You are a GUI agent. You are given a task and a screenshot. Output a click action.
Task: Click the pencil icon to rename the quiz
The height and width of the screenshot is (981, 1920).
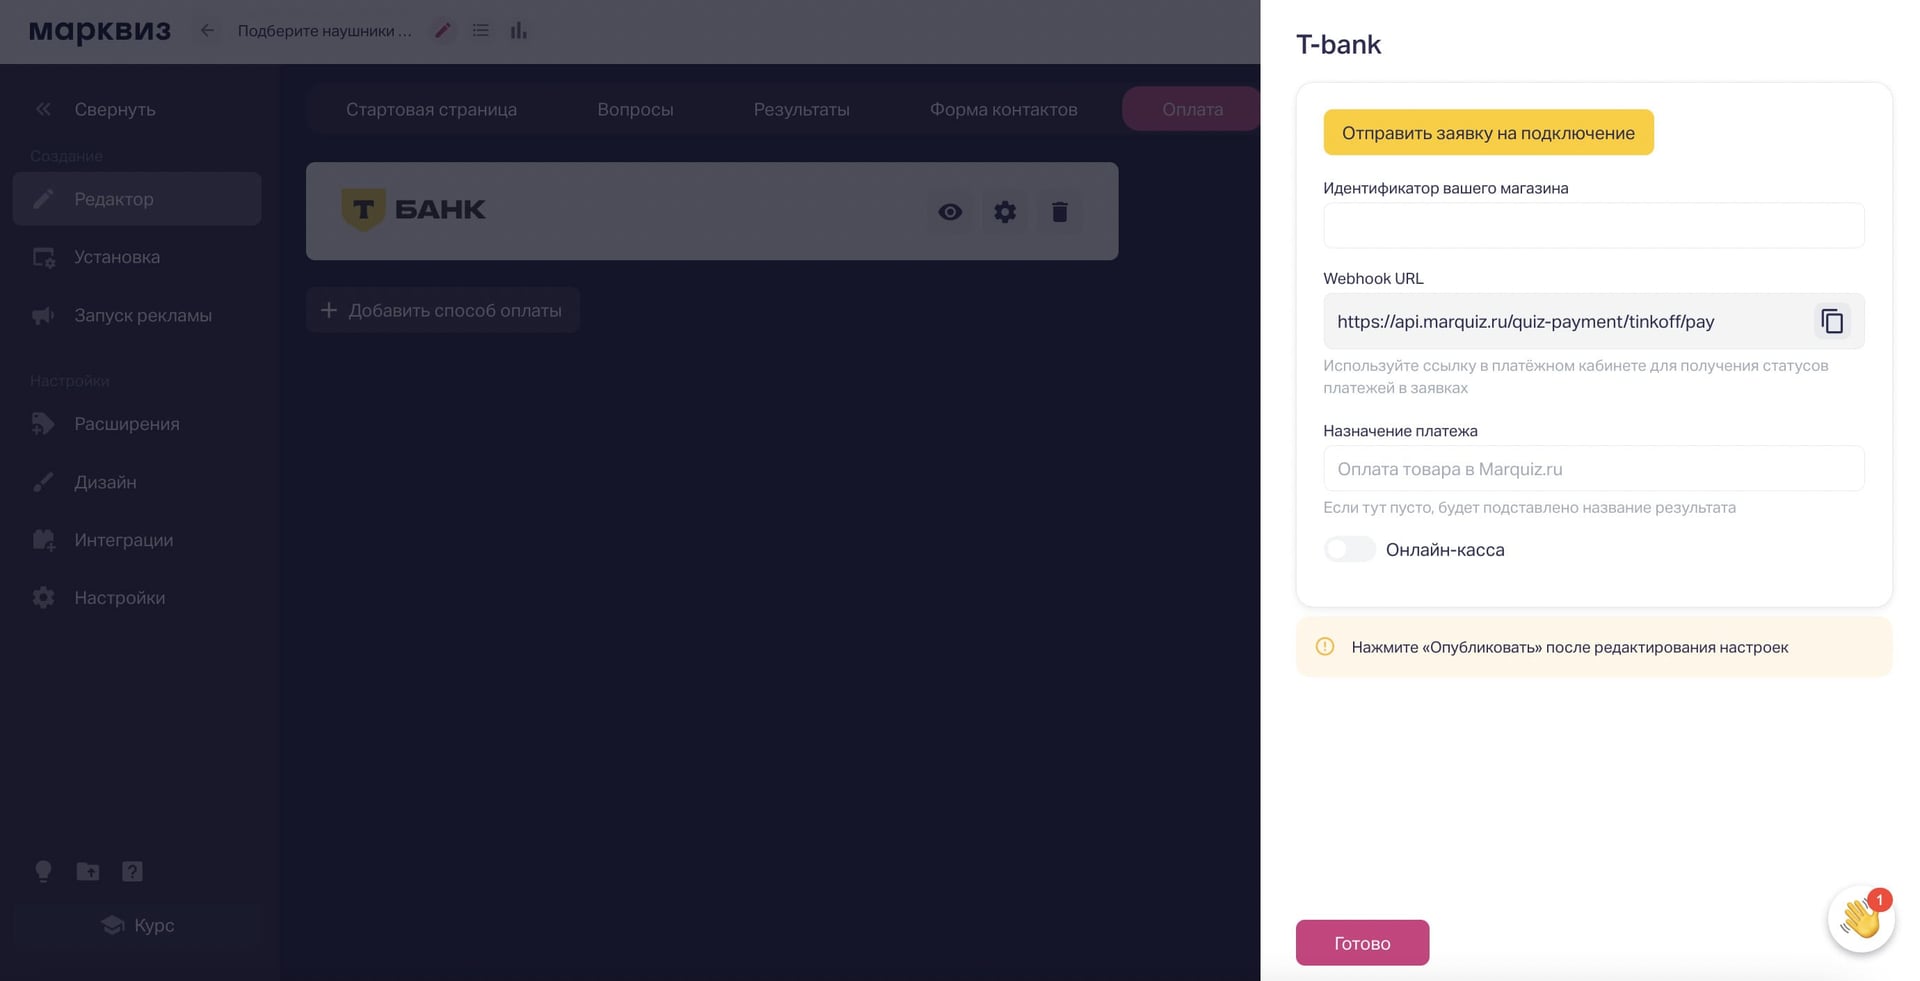[443, 31]
